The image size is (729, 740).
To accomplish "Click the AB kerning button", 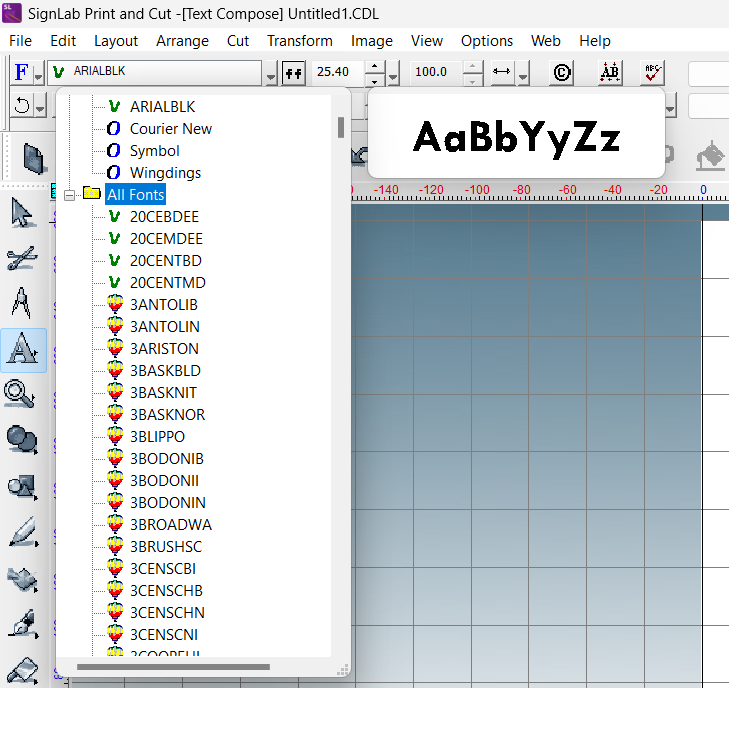I will [x=610, y=73].
